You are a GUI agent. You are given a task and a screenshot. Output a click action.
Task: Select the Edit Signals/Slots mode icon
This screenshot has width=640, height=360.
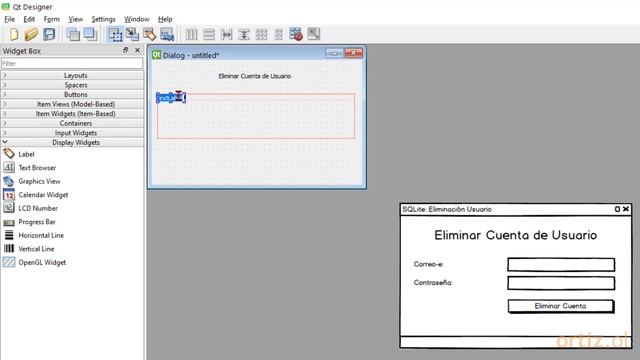point(132,34)
